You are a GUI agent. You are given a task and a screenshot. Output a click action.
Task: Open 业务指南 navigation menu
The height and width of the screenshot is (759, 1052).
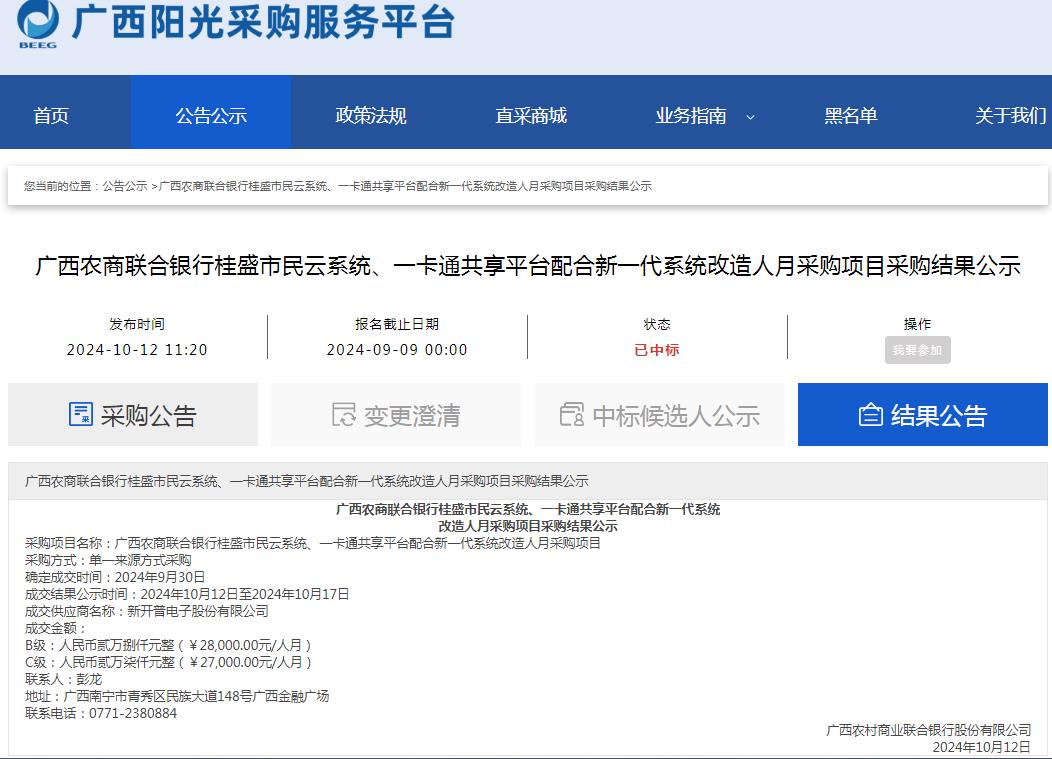pos(691,115)
